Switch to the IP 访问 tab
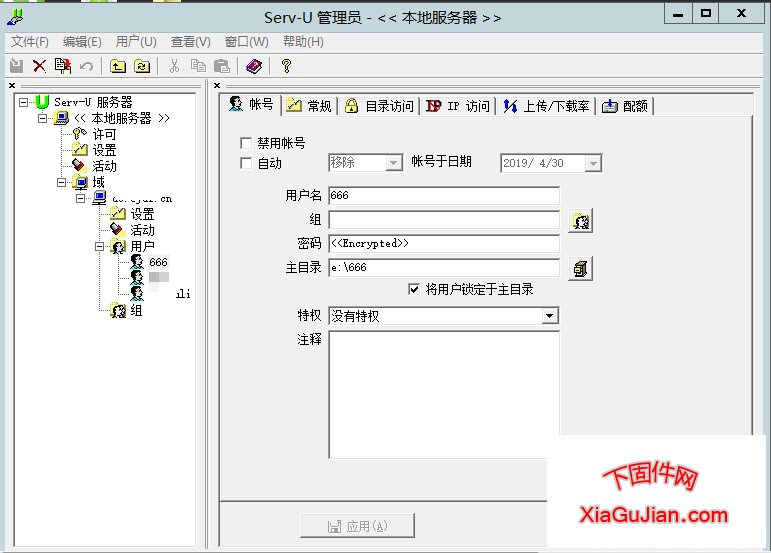The image size is (771, 553). coord(458,106)
